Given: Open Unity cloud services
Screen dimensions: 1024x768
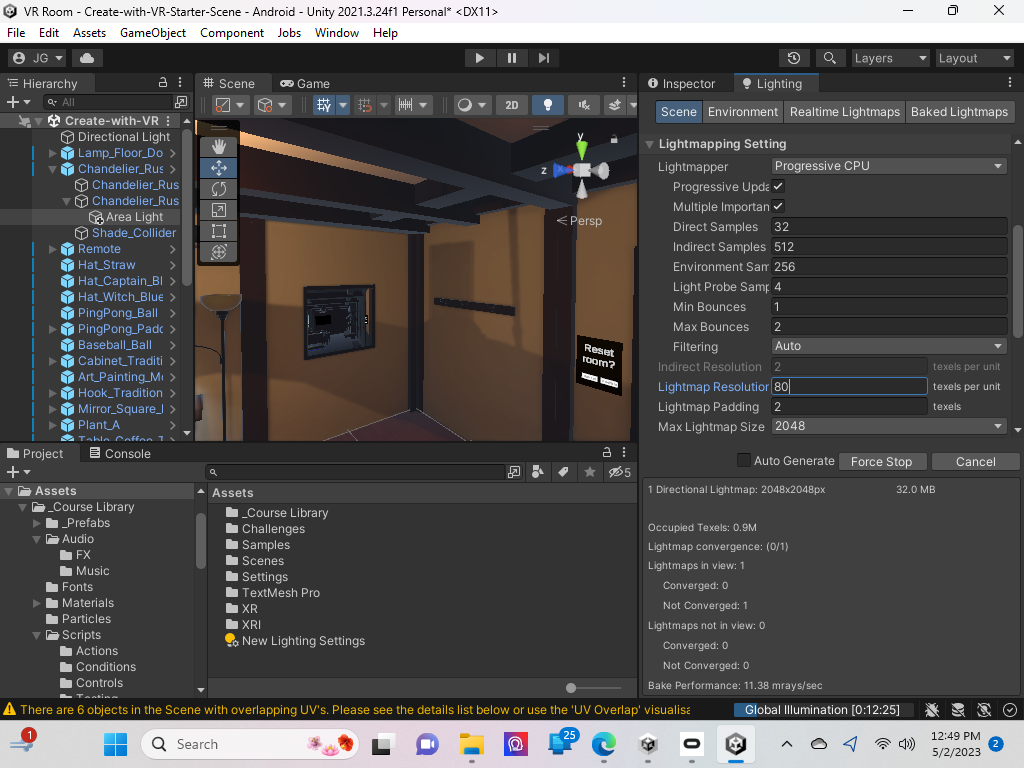Looking at the screenshot, I should [x=86, y=58].
